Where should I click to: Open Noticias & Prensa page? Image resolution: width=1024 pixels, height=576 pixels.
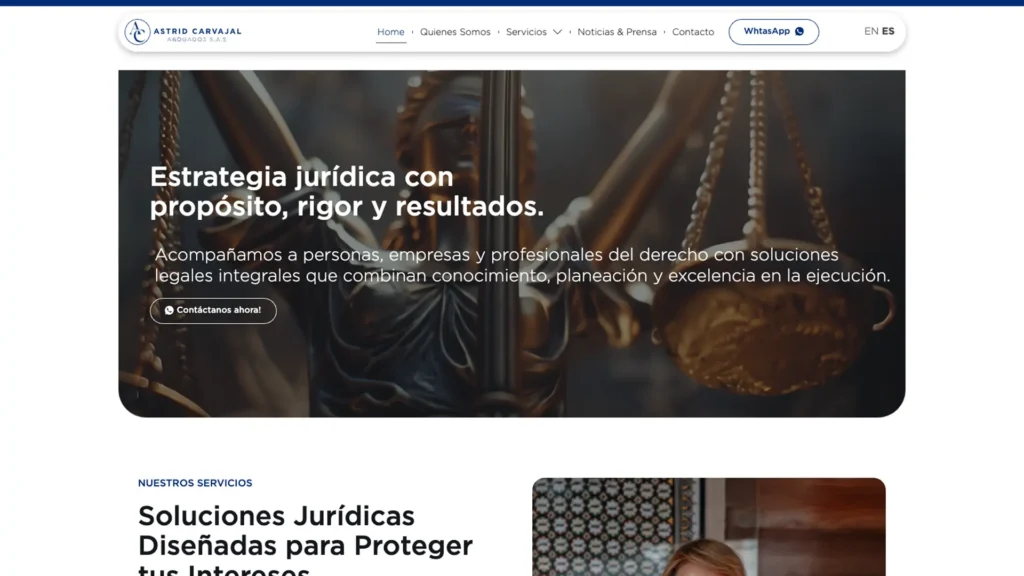pos(617,32)
